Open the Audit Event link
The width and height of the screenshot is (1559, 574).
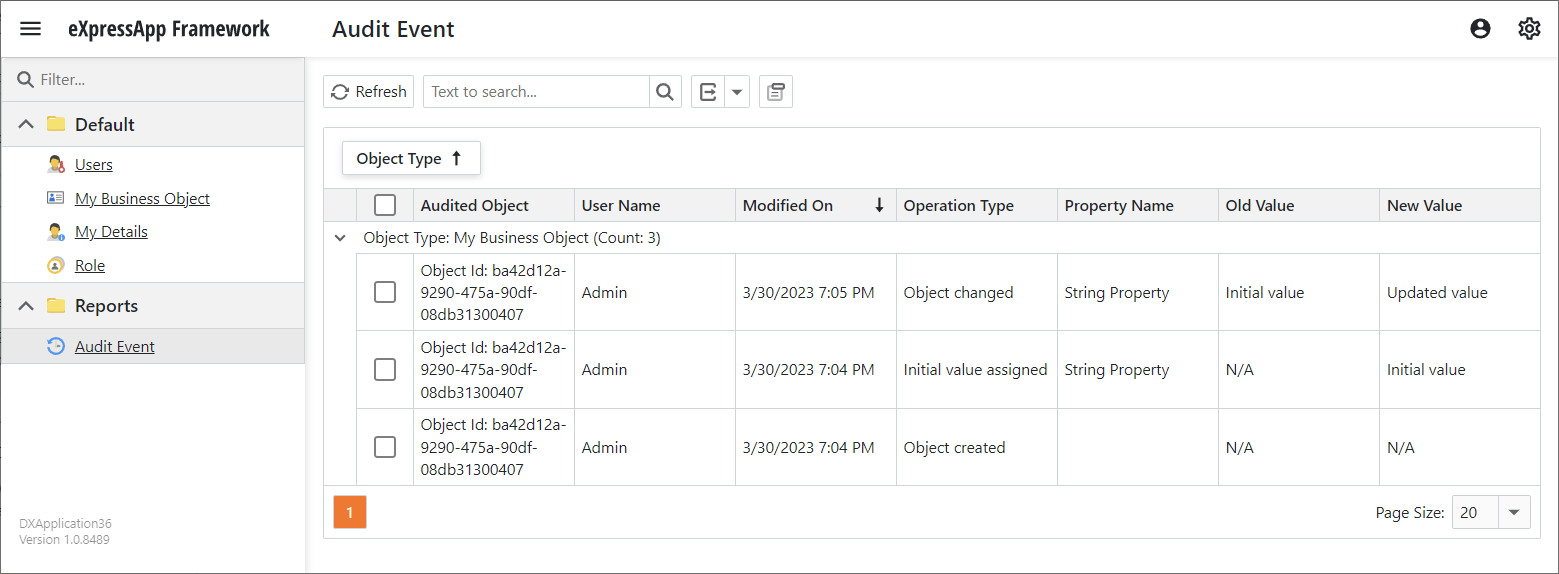[115, 347]
